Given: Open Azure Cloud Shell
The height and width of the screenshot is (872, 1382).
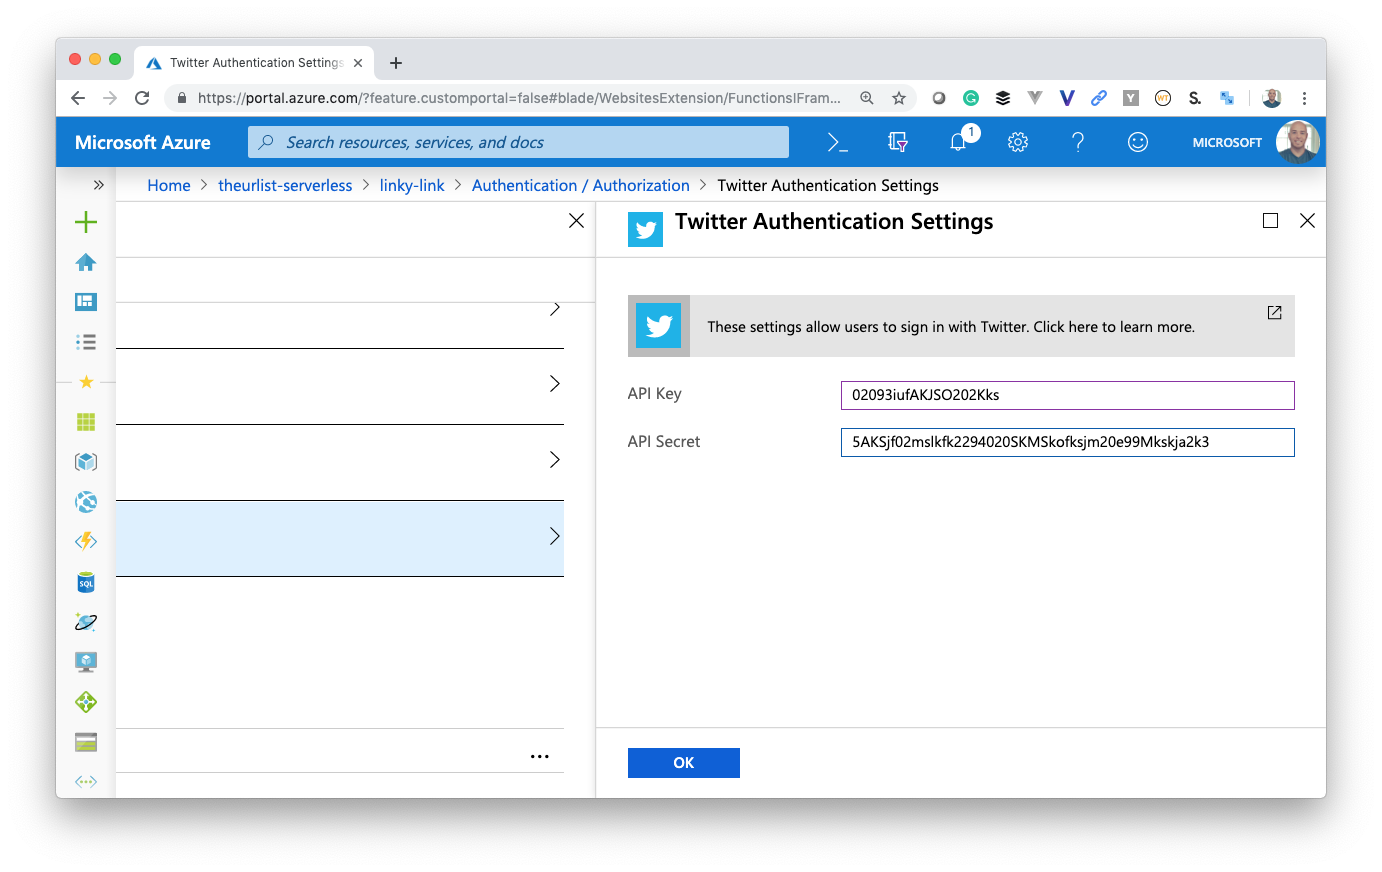Looking at the screenshot, I should coord(838,142).
